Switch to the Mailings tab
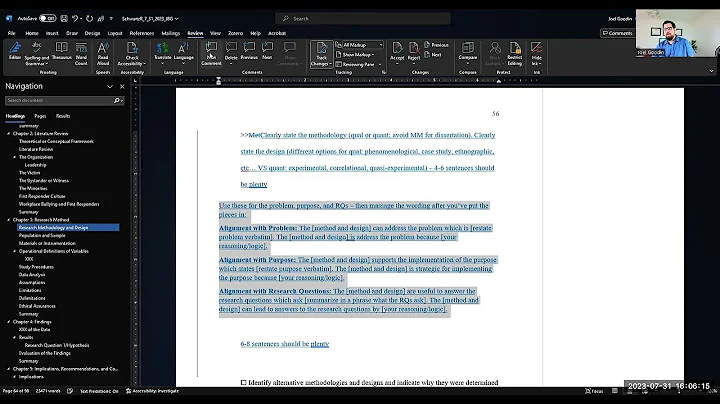The image size is (720, 404). point(171,33)
